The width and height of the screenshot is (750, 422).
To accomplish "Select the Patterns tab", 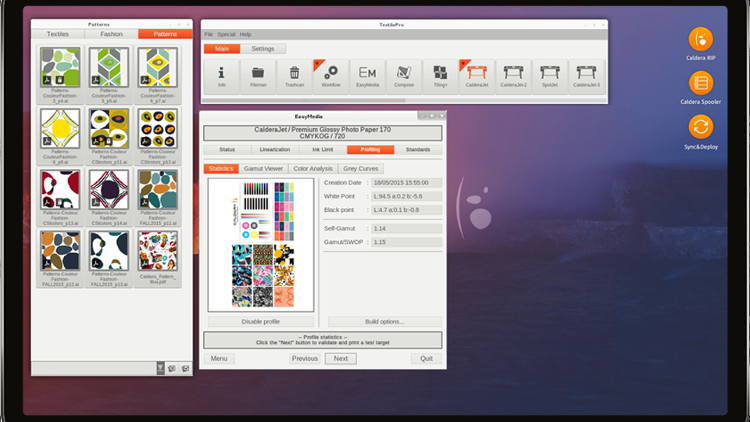I will 165,34.
